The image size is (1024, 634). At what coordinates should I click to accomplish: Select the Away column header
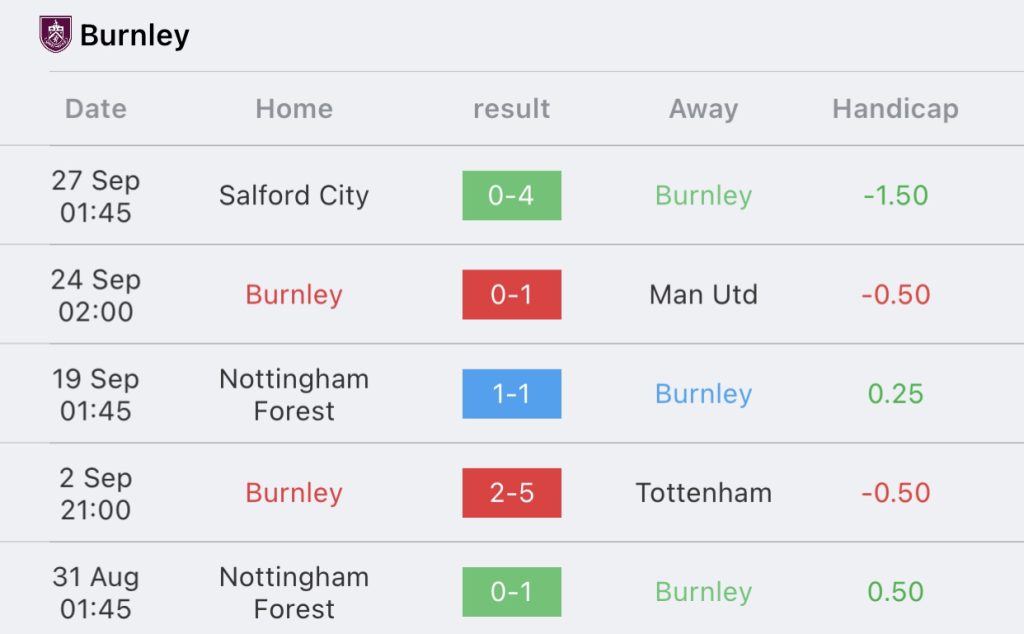point(703,109)
